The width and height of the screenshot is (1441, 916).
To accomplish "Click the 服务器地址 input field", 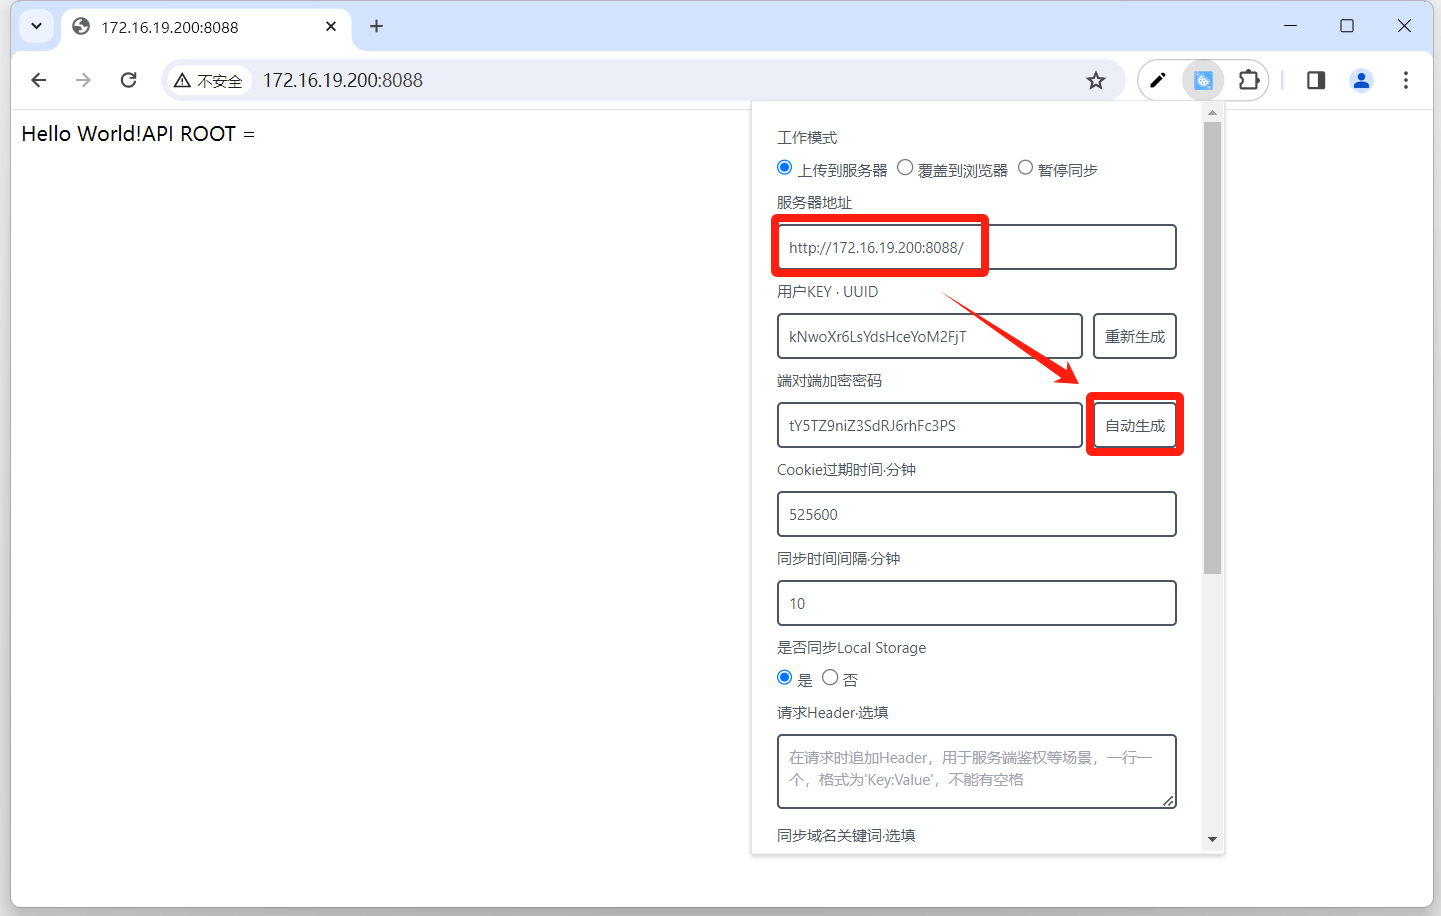I will pos(975,247).
